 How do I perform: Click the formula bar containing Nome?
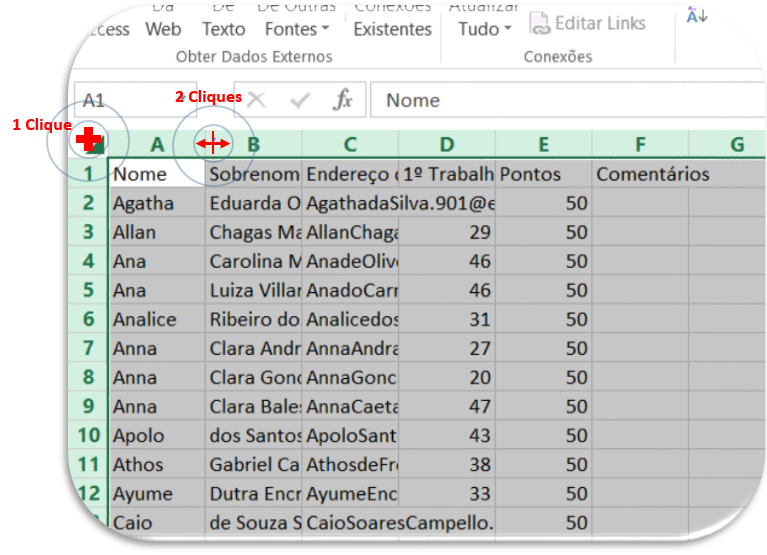[x=560, y=100]
